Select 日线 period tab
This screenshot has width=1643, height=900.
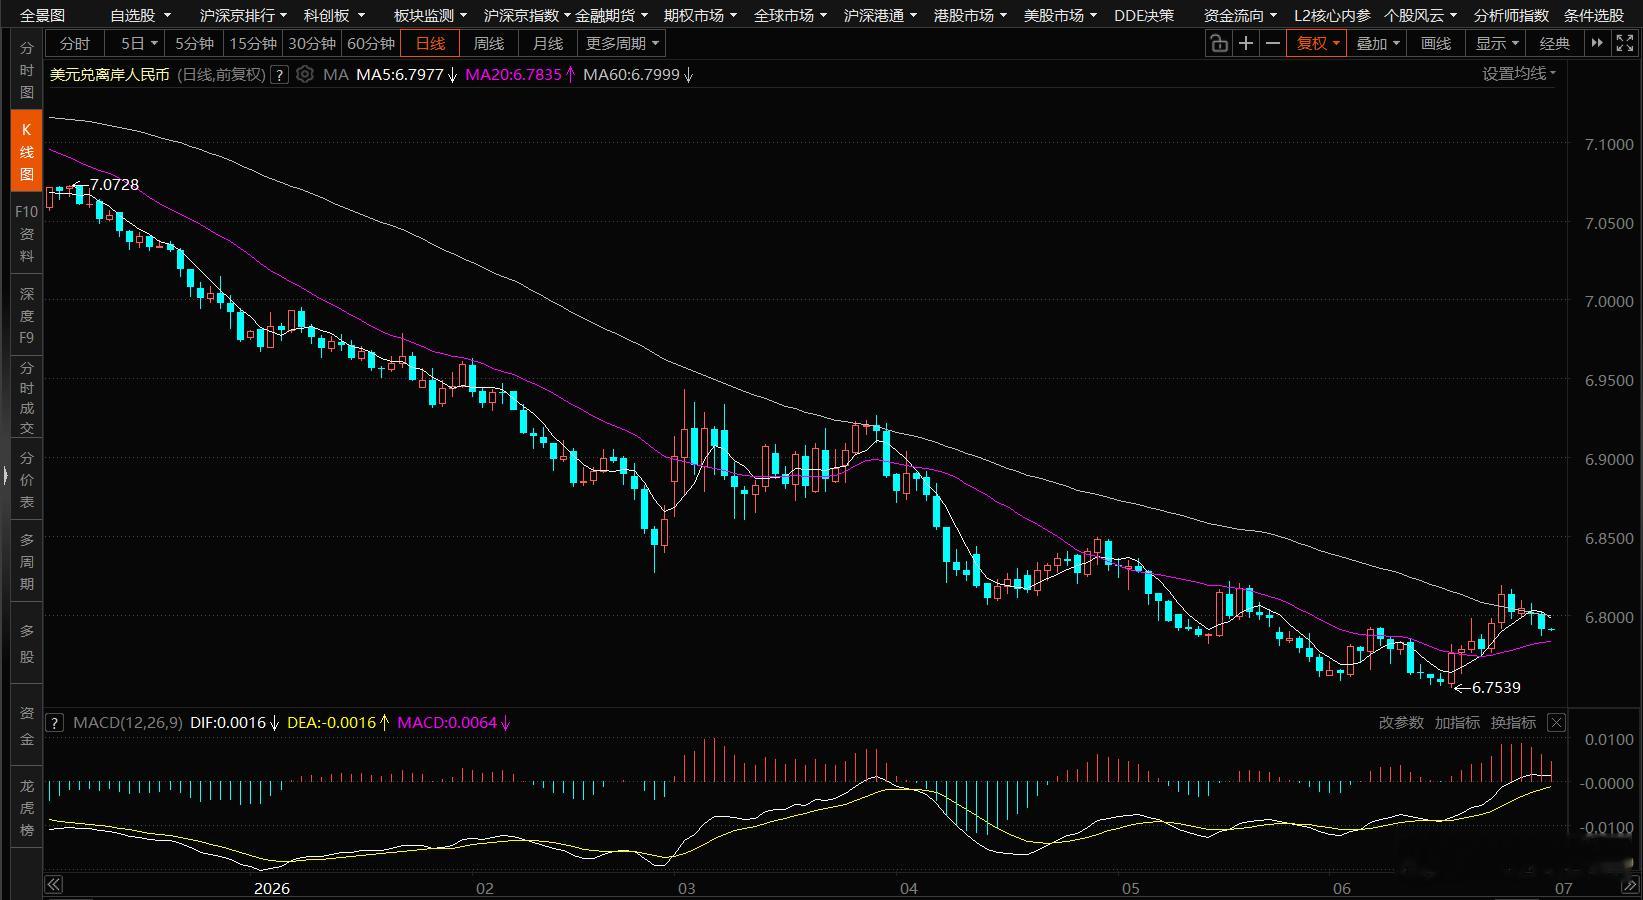[x=430, y=43]
